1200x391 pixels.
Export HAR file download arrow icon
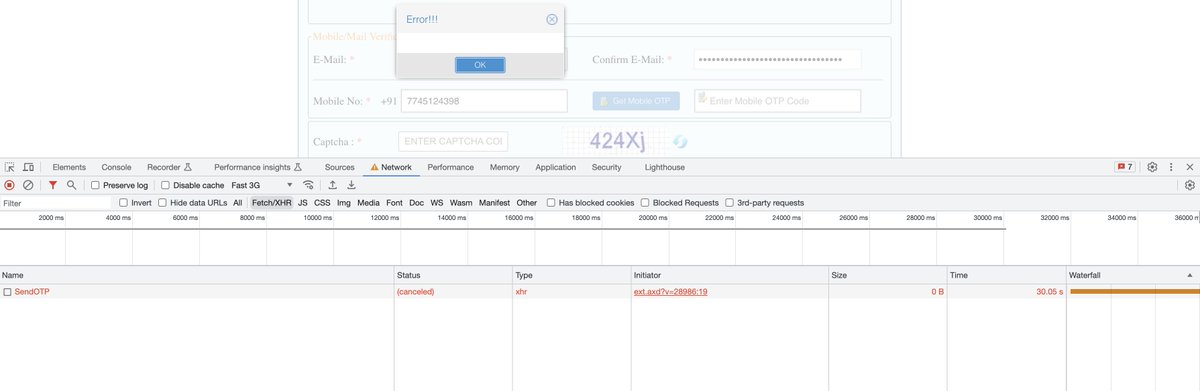pos(351,185)
